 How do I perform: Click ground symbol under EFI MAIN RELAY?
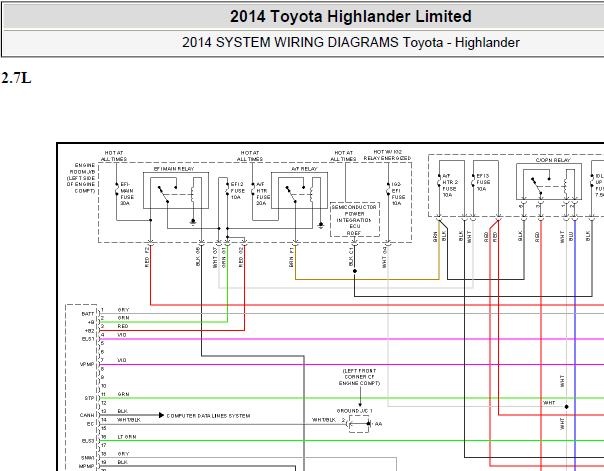click(193, 222)
